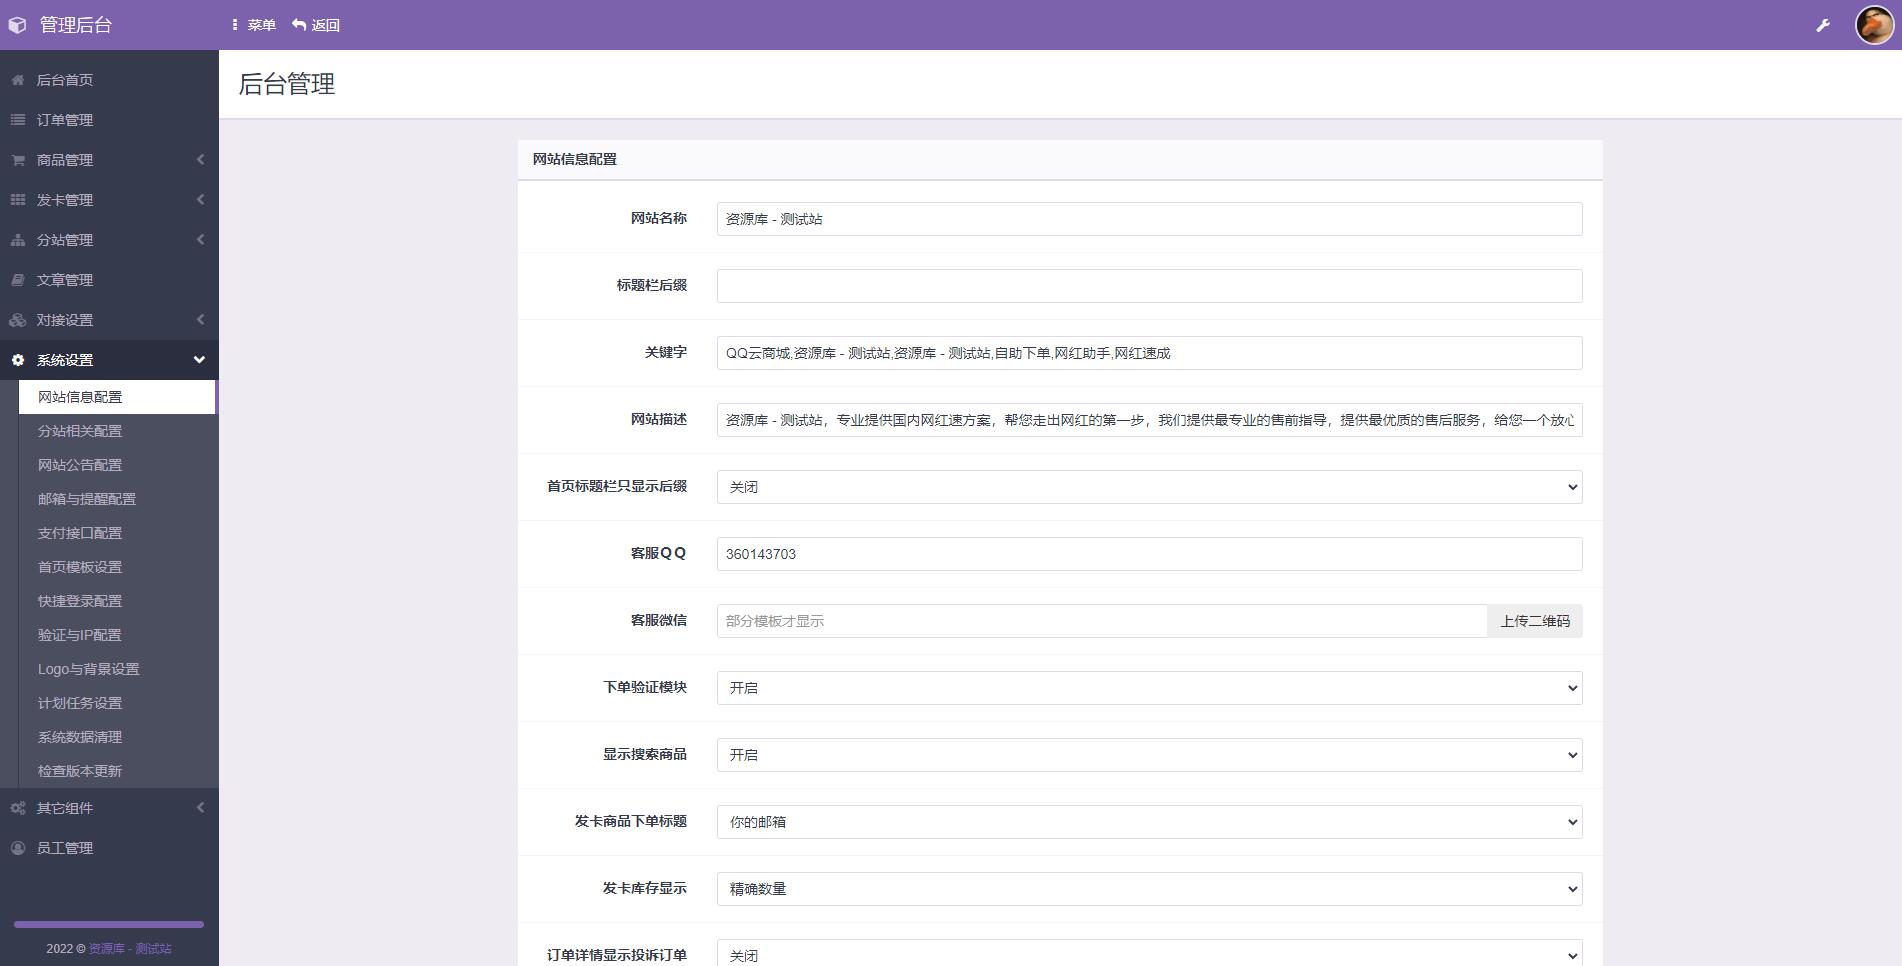Open 员工管理 in sidebar
This screenshot has width=1902, height=966.
tap(109, 848)
